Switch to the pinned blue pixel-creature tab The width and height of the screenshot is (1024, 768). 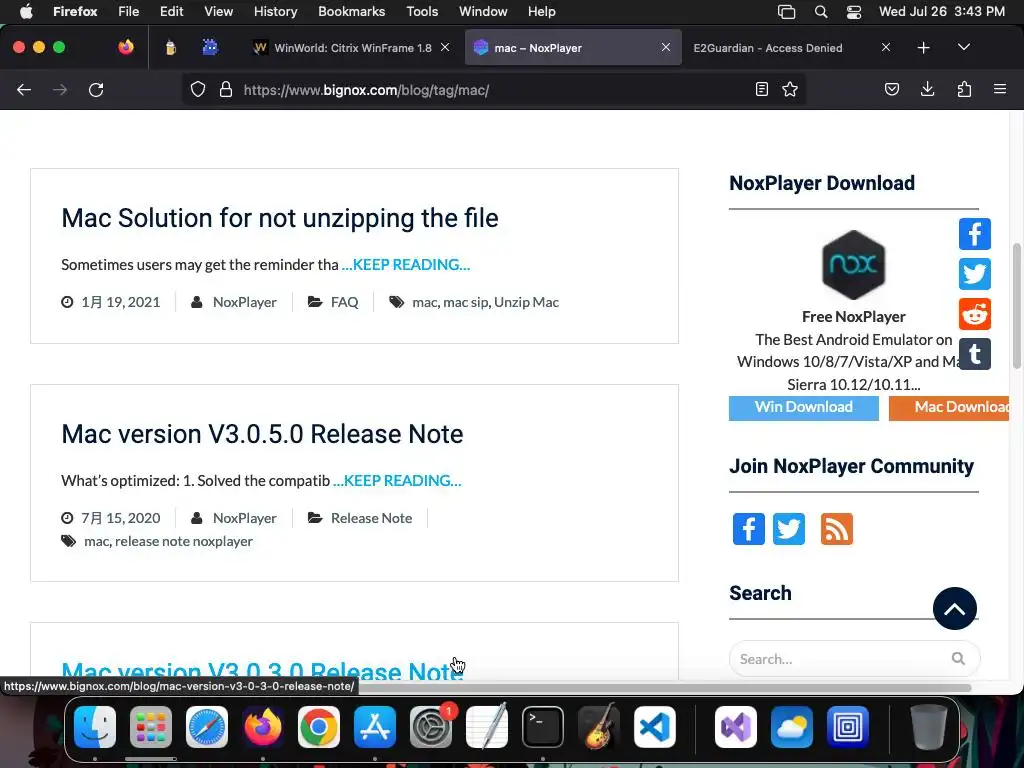pyautogui.click(x=210, y=47)
